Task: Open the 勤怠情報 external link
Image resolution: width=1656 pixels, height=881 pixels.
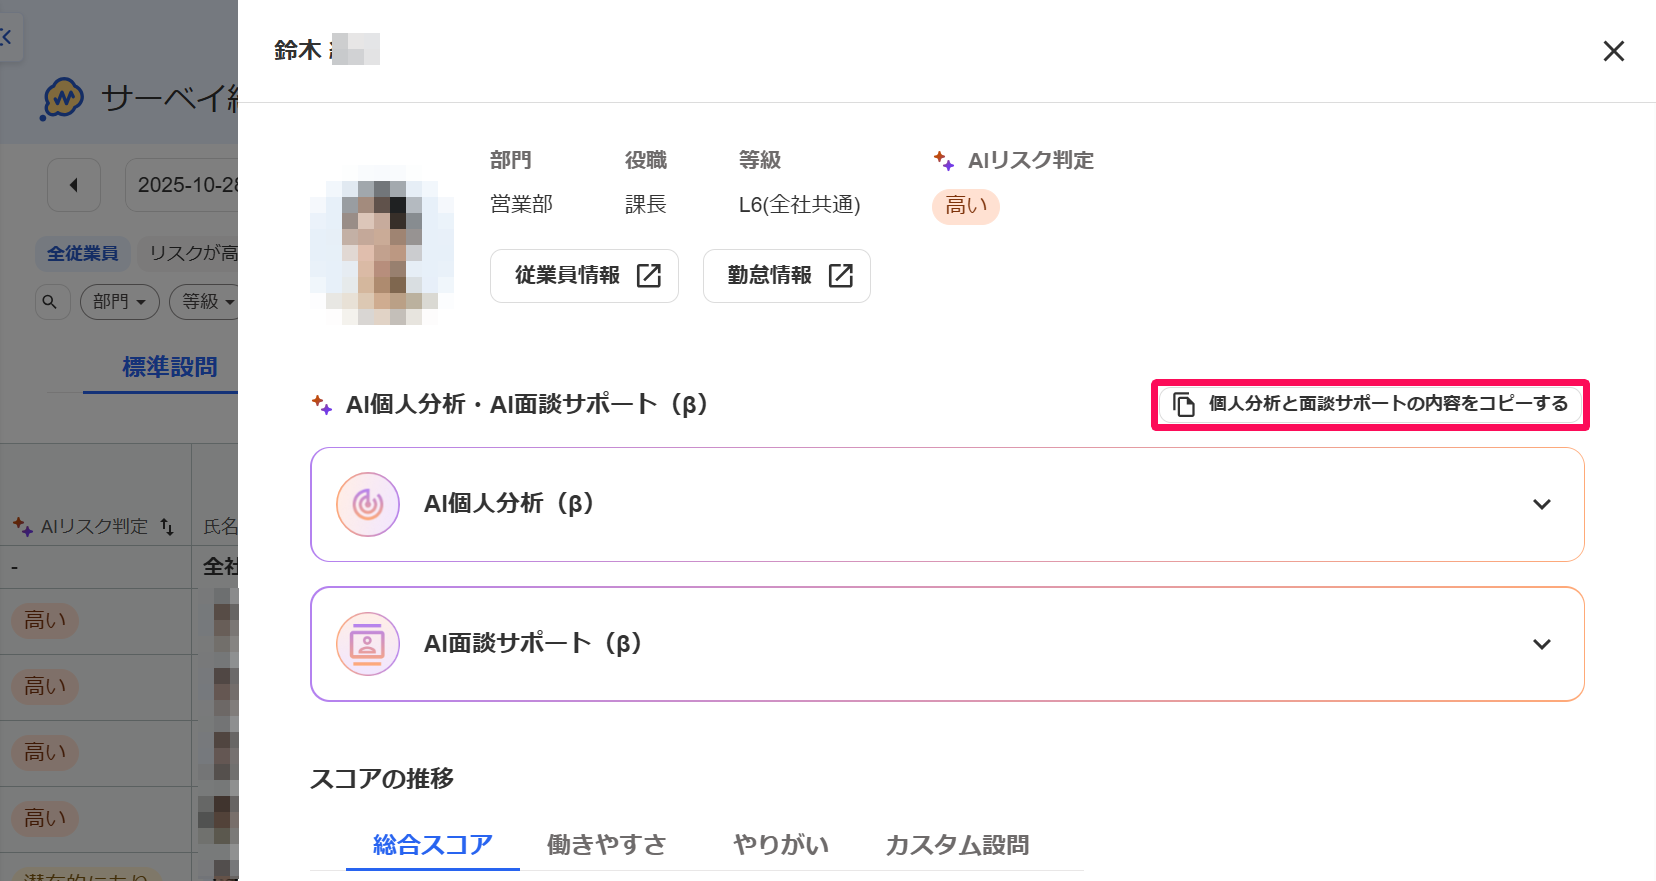Action: point(787,276)
